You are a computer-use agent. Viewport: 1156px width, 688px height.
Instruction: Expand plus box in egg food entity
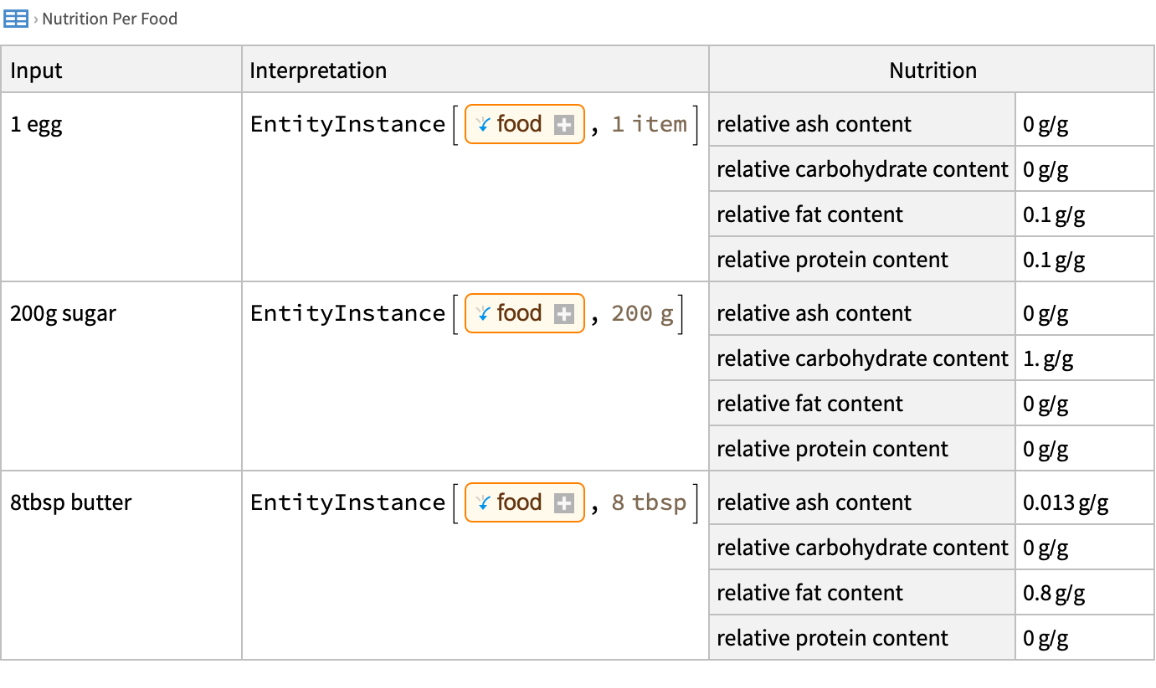click(564, 125)
